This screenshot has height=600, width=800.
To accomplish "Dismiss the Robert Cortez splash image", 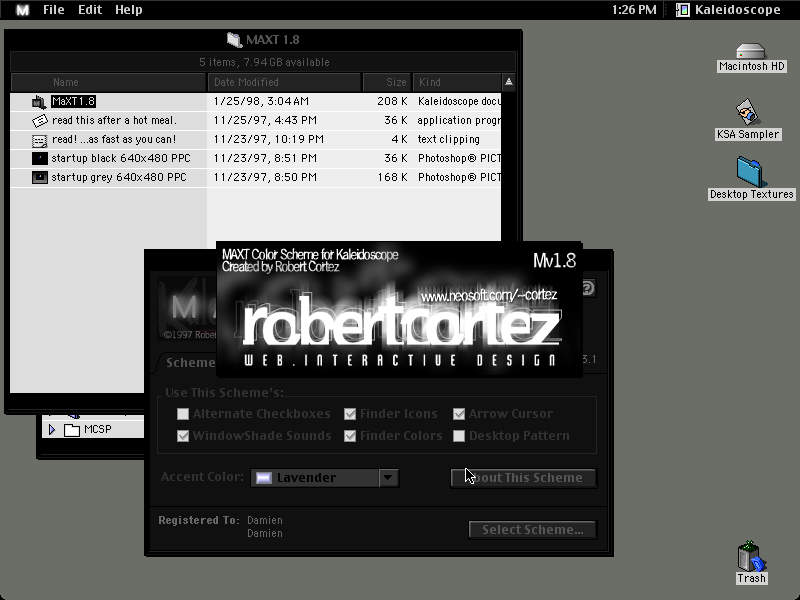I will pos(399,309).
